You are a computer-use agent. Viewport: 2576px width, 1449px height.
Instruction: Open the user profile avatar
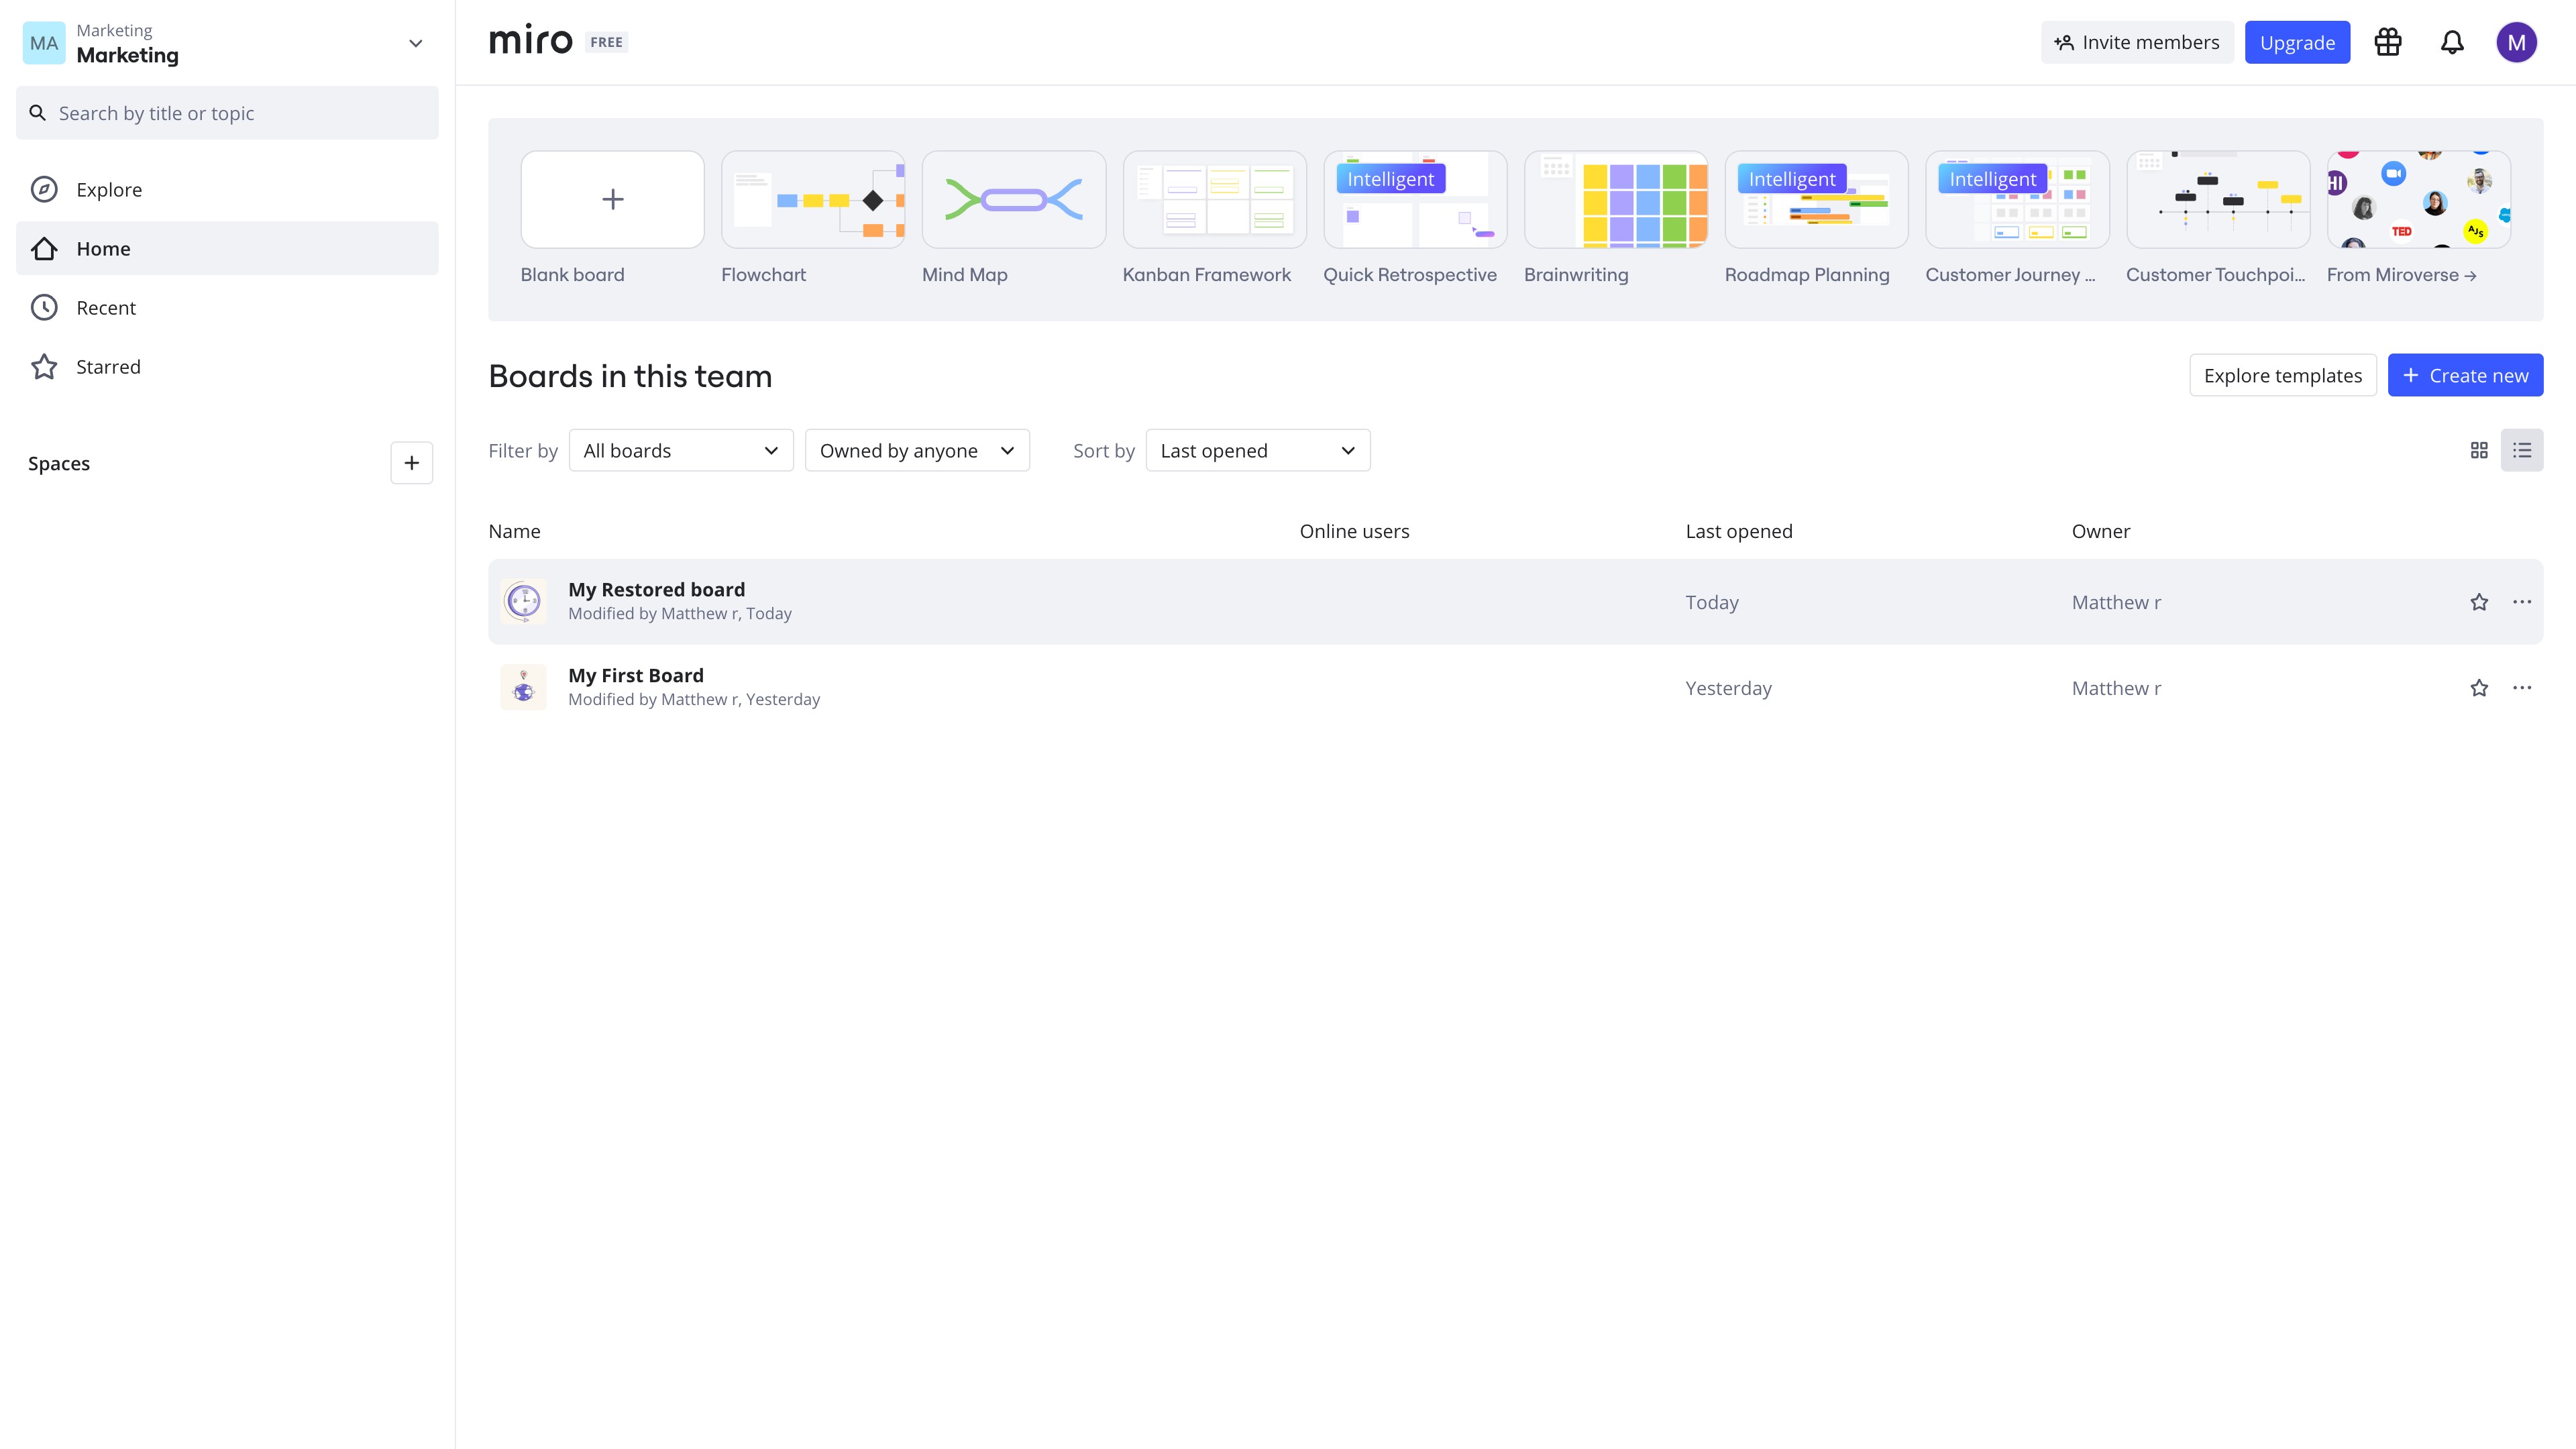2516,42
